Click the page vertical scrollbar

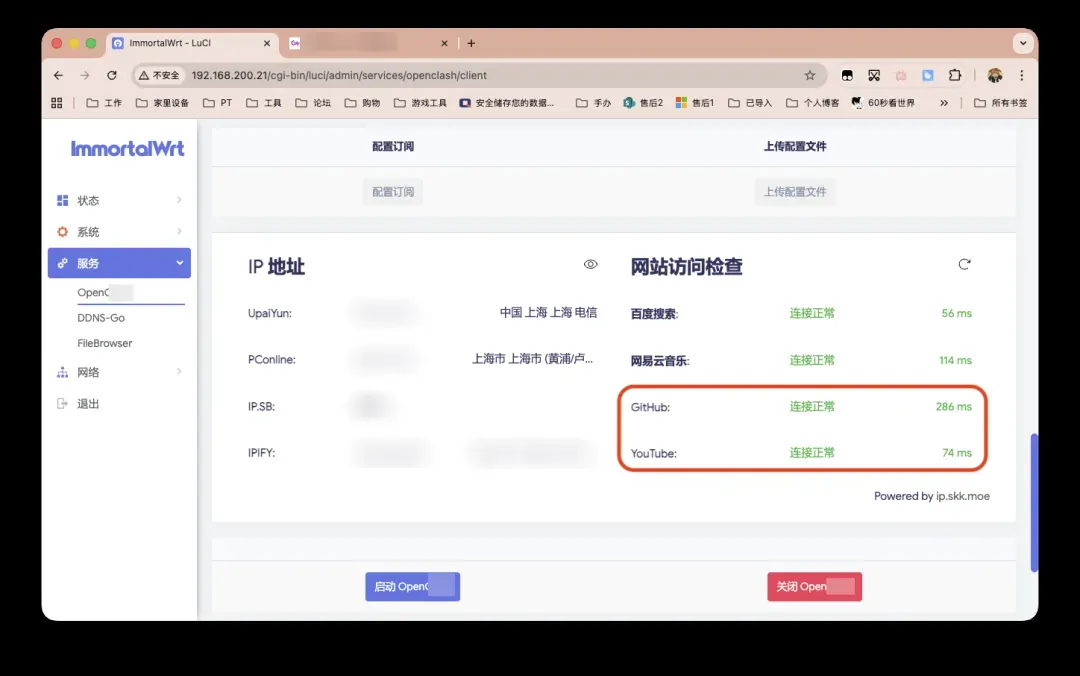coord(1034,500)
